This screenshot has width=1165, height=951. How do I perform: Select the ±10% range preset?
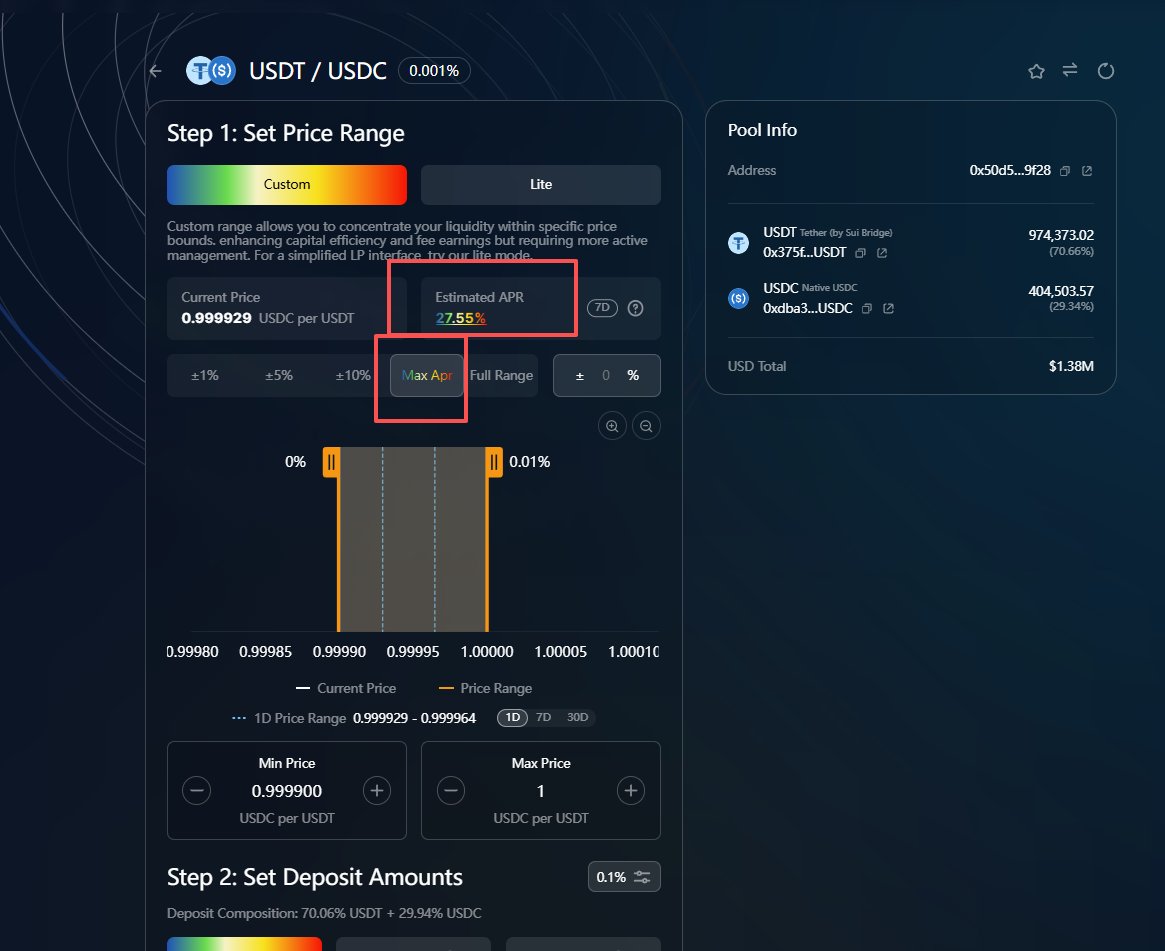coord(353,375)
